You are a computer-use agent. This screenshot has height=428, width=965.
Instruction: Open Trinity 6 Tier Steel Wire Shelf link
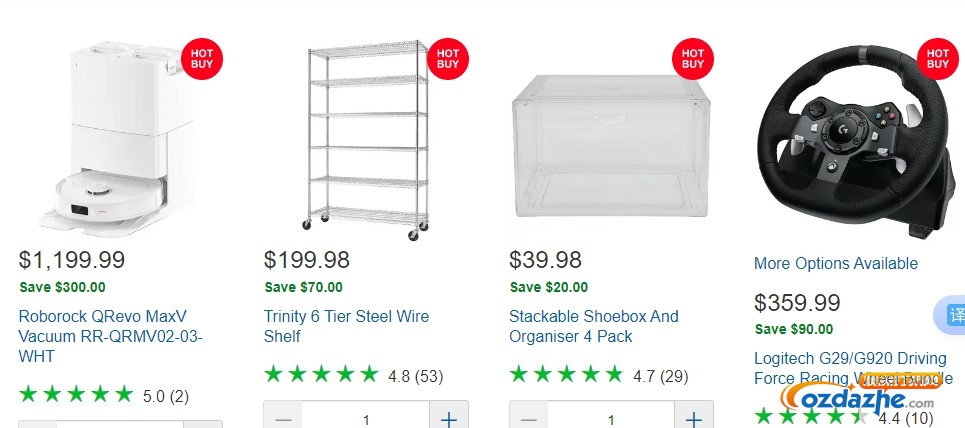(346, 326)
